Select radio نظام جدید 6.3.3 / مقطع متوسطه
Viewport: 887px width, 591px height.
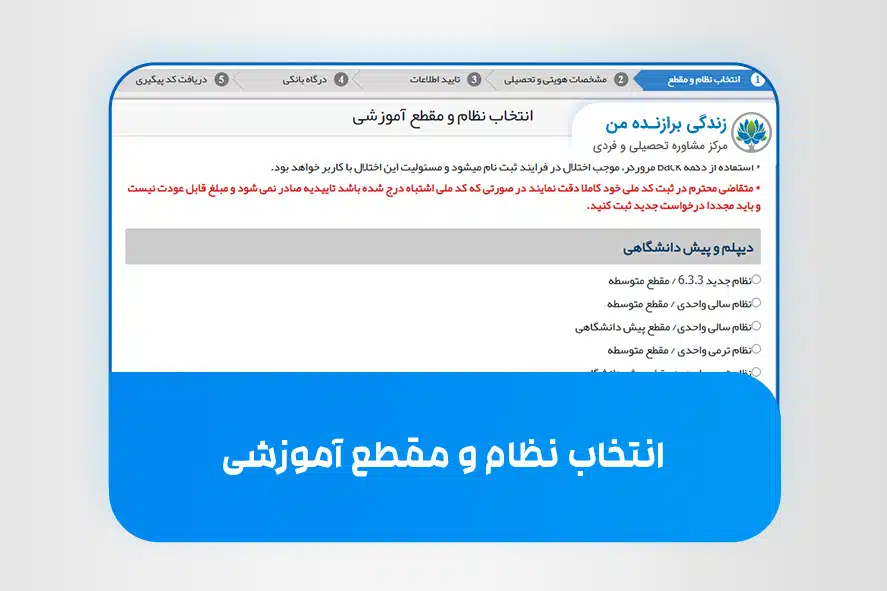[756, 279]
